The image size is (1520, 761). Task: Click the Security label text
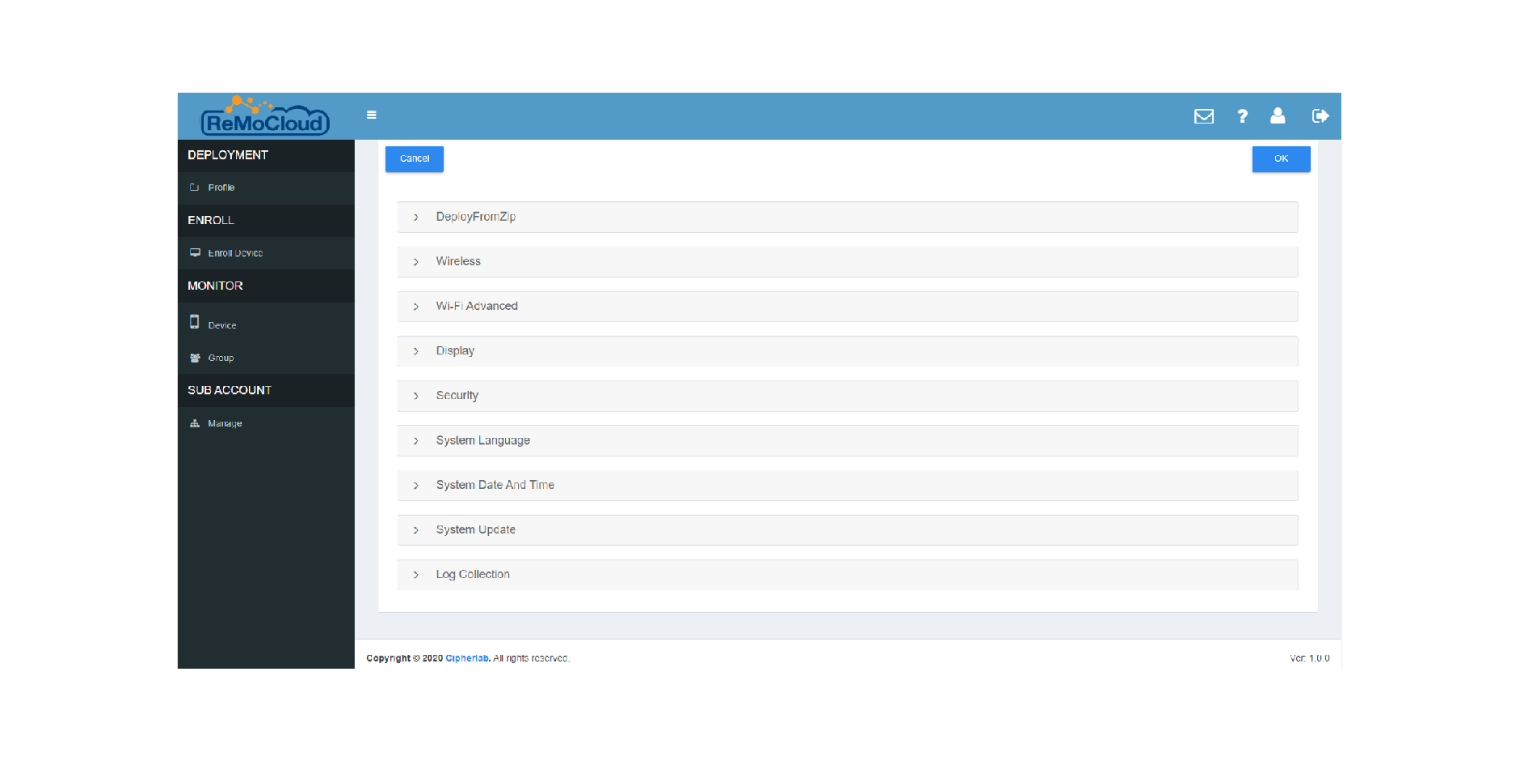point(457,395)
